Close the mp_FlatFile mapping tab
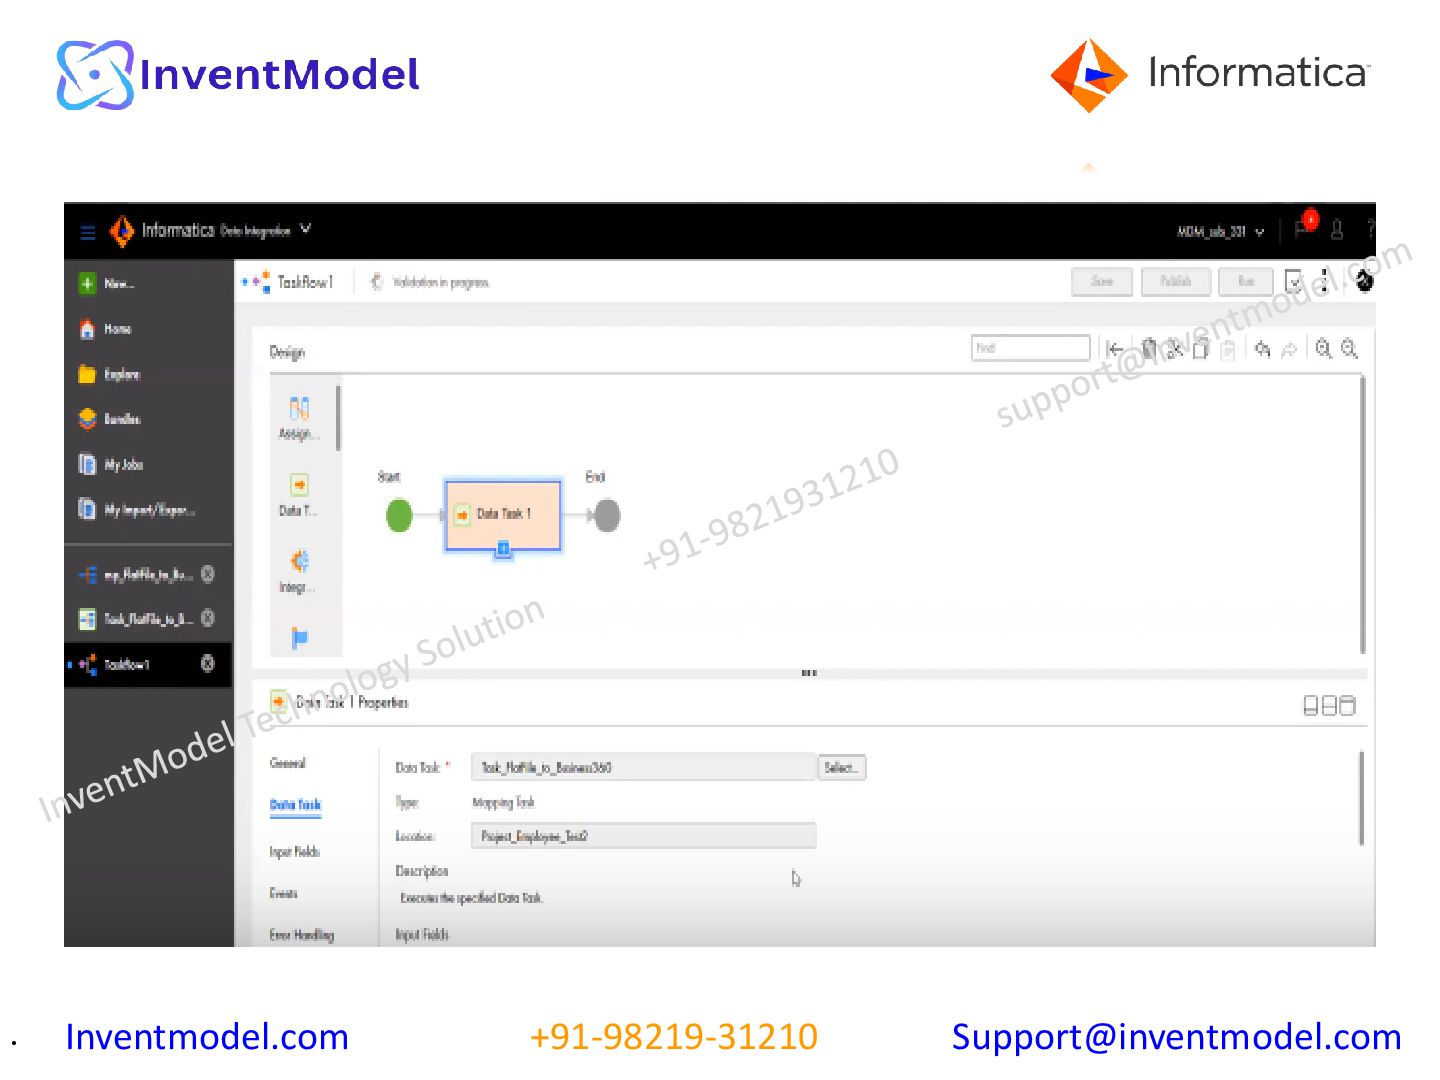 (x=208, y=574)
